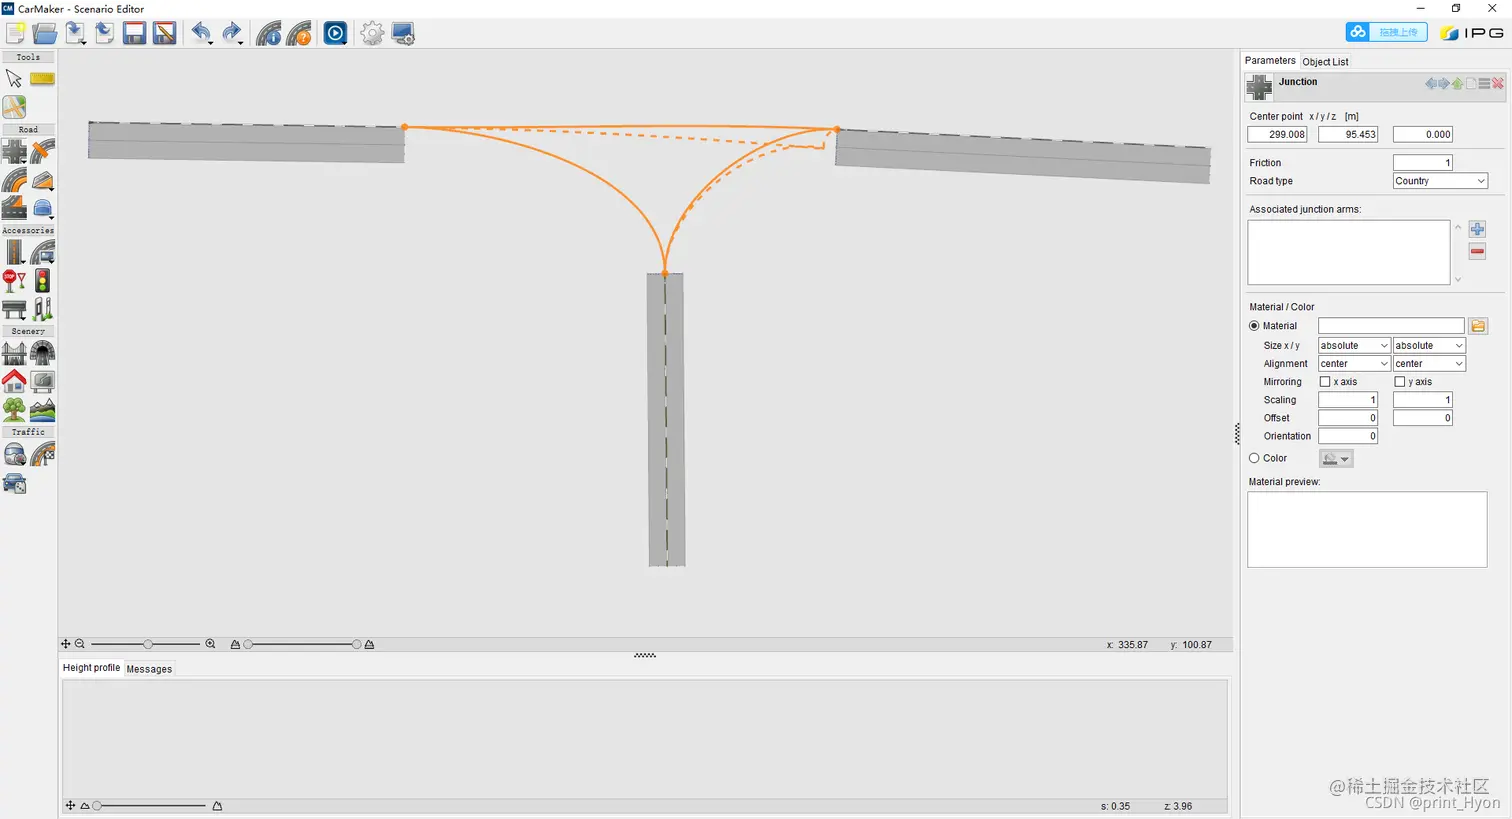This screenshot has width=1512, height=819.
Task: Adjust the height profile scale slider
Action: (x=150, y=806)
